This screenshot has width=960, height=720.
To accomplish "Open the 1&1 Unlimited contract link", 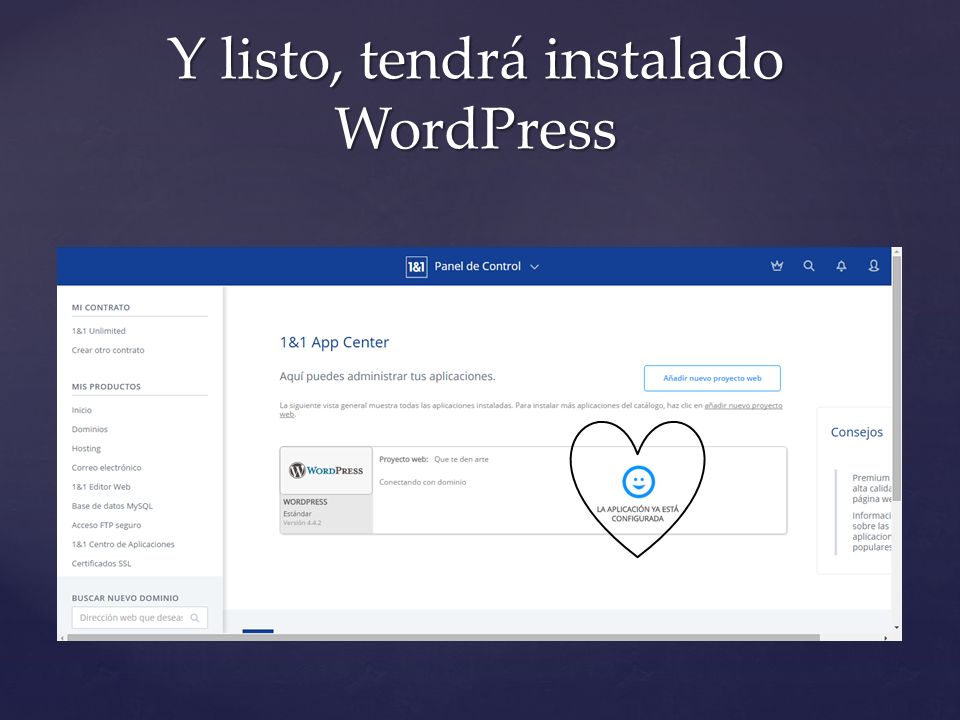I will [x=99, y=331].
